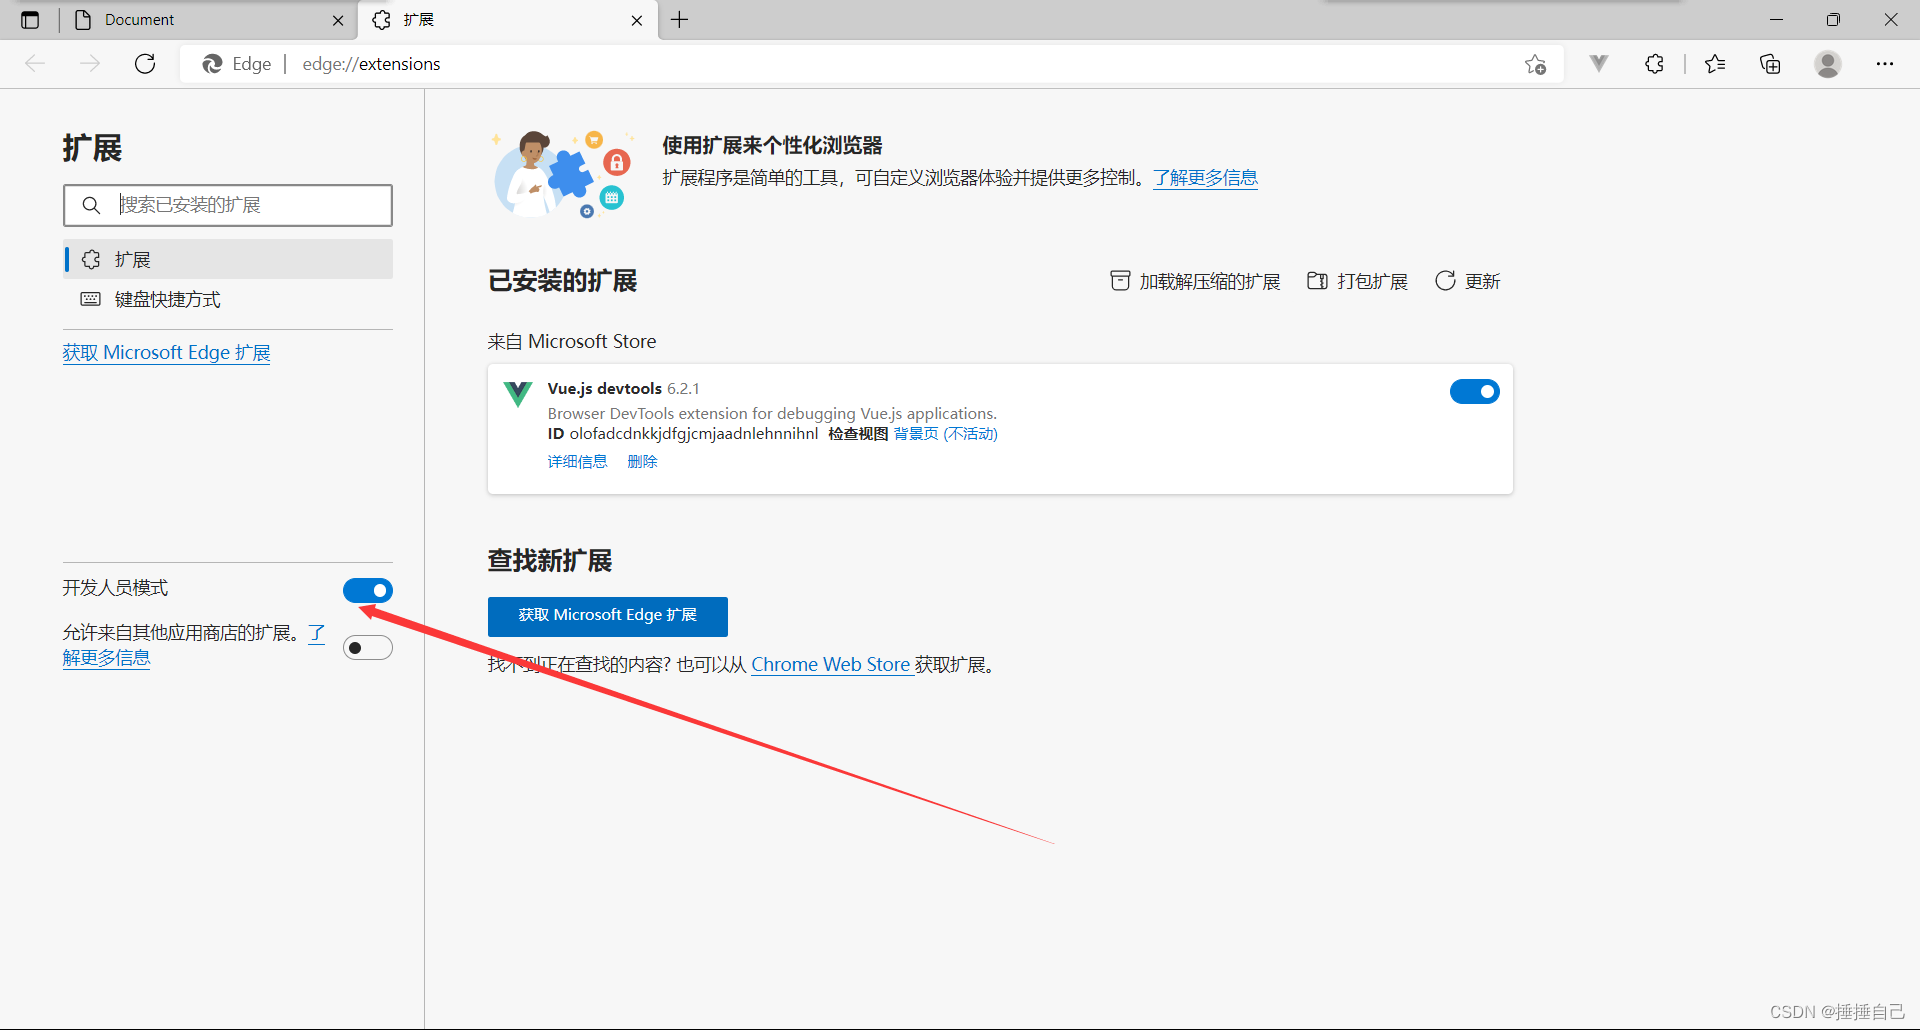Open the Favorites list icon
Viewport: 1920px width, 1030px height.
click(1715, 64)
